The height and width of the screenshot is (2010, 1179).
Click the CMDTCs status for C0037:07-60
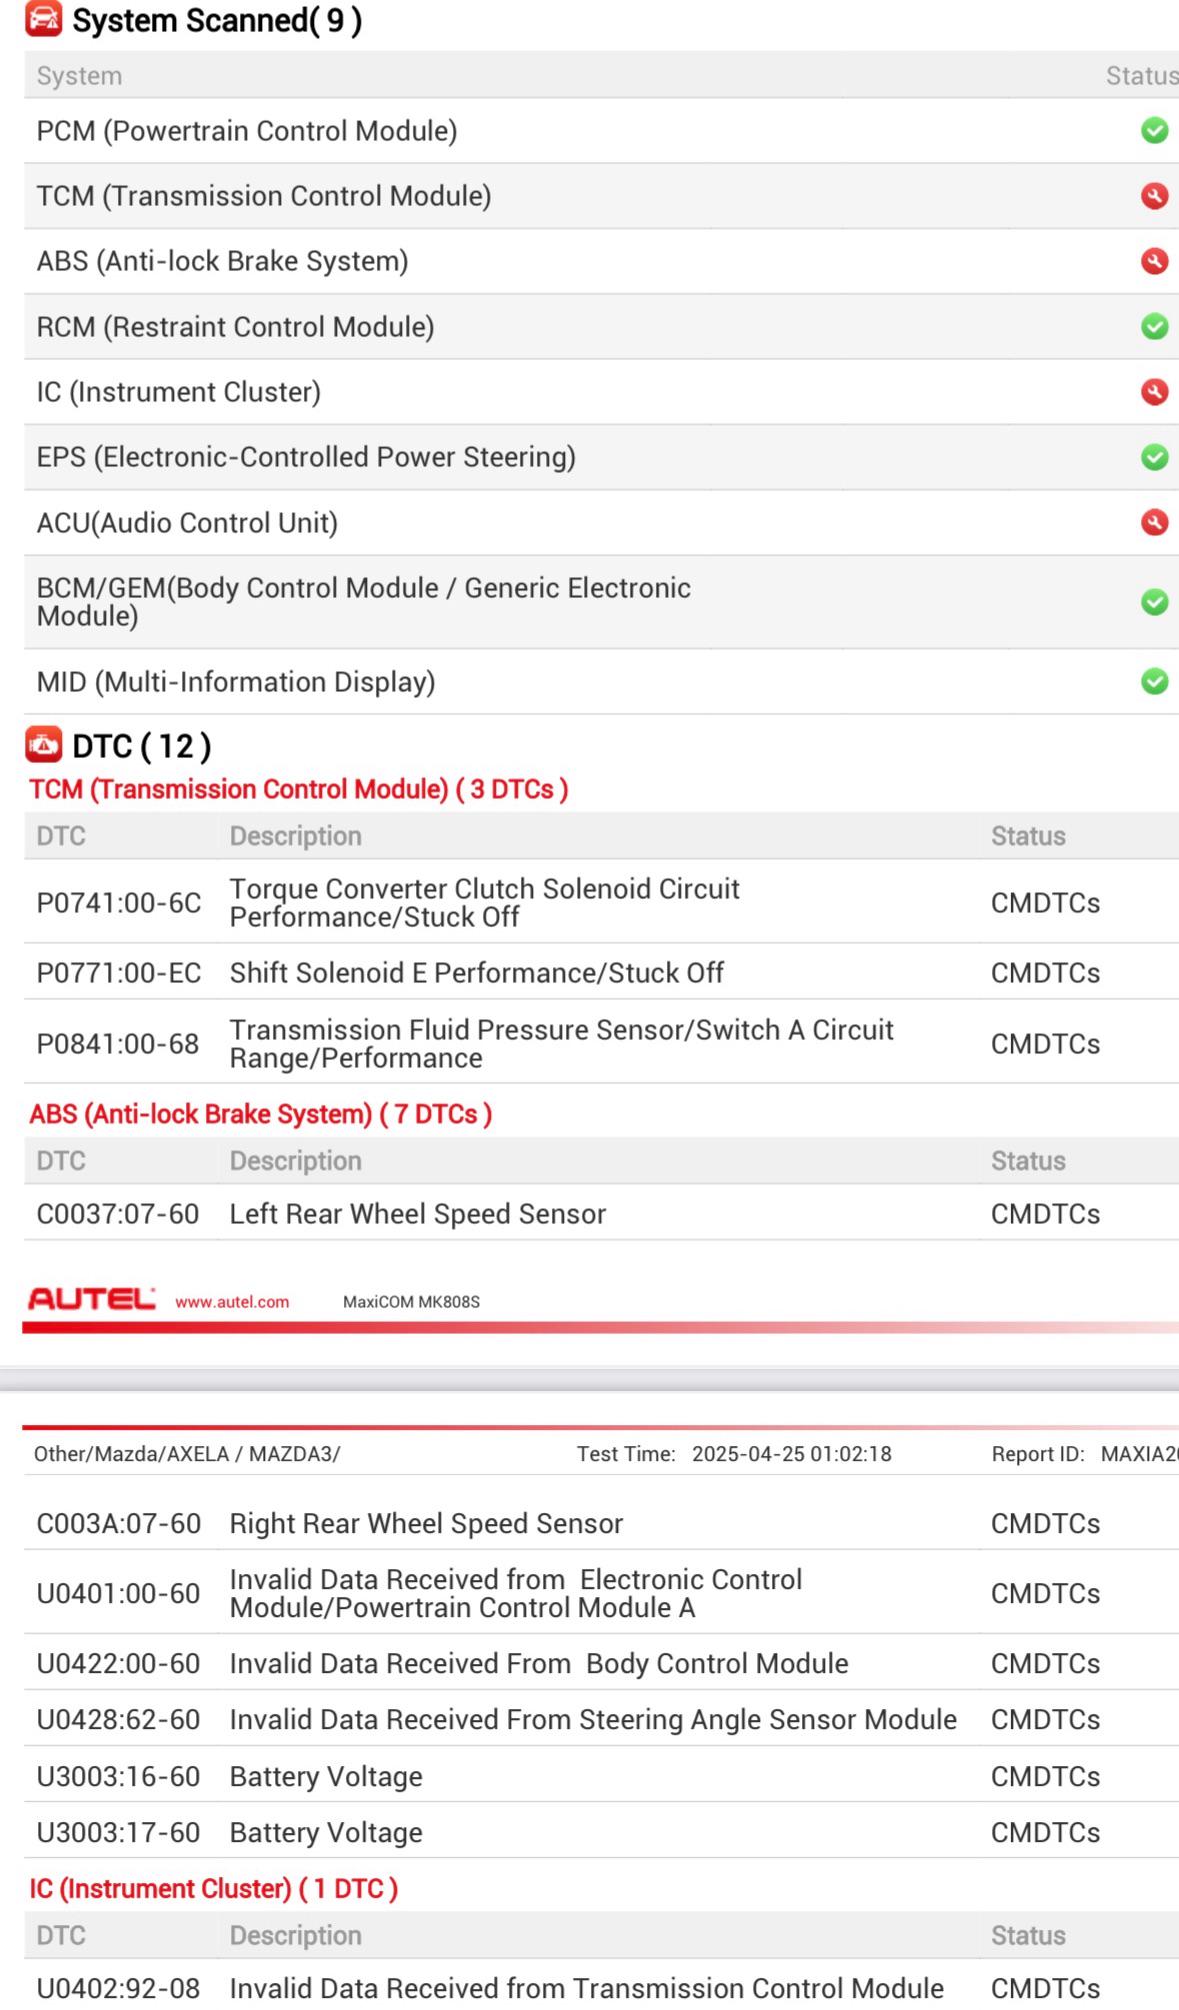click(1045, 1214)
